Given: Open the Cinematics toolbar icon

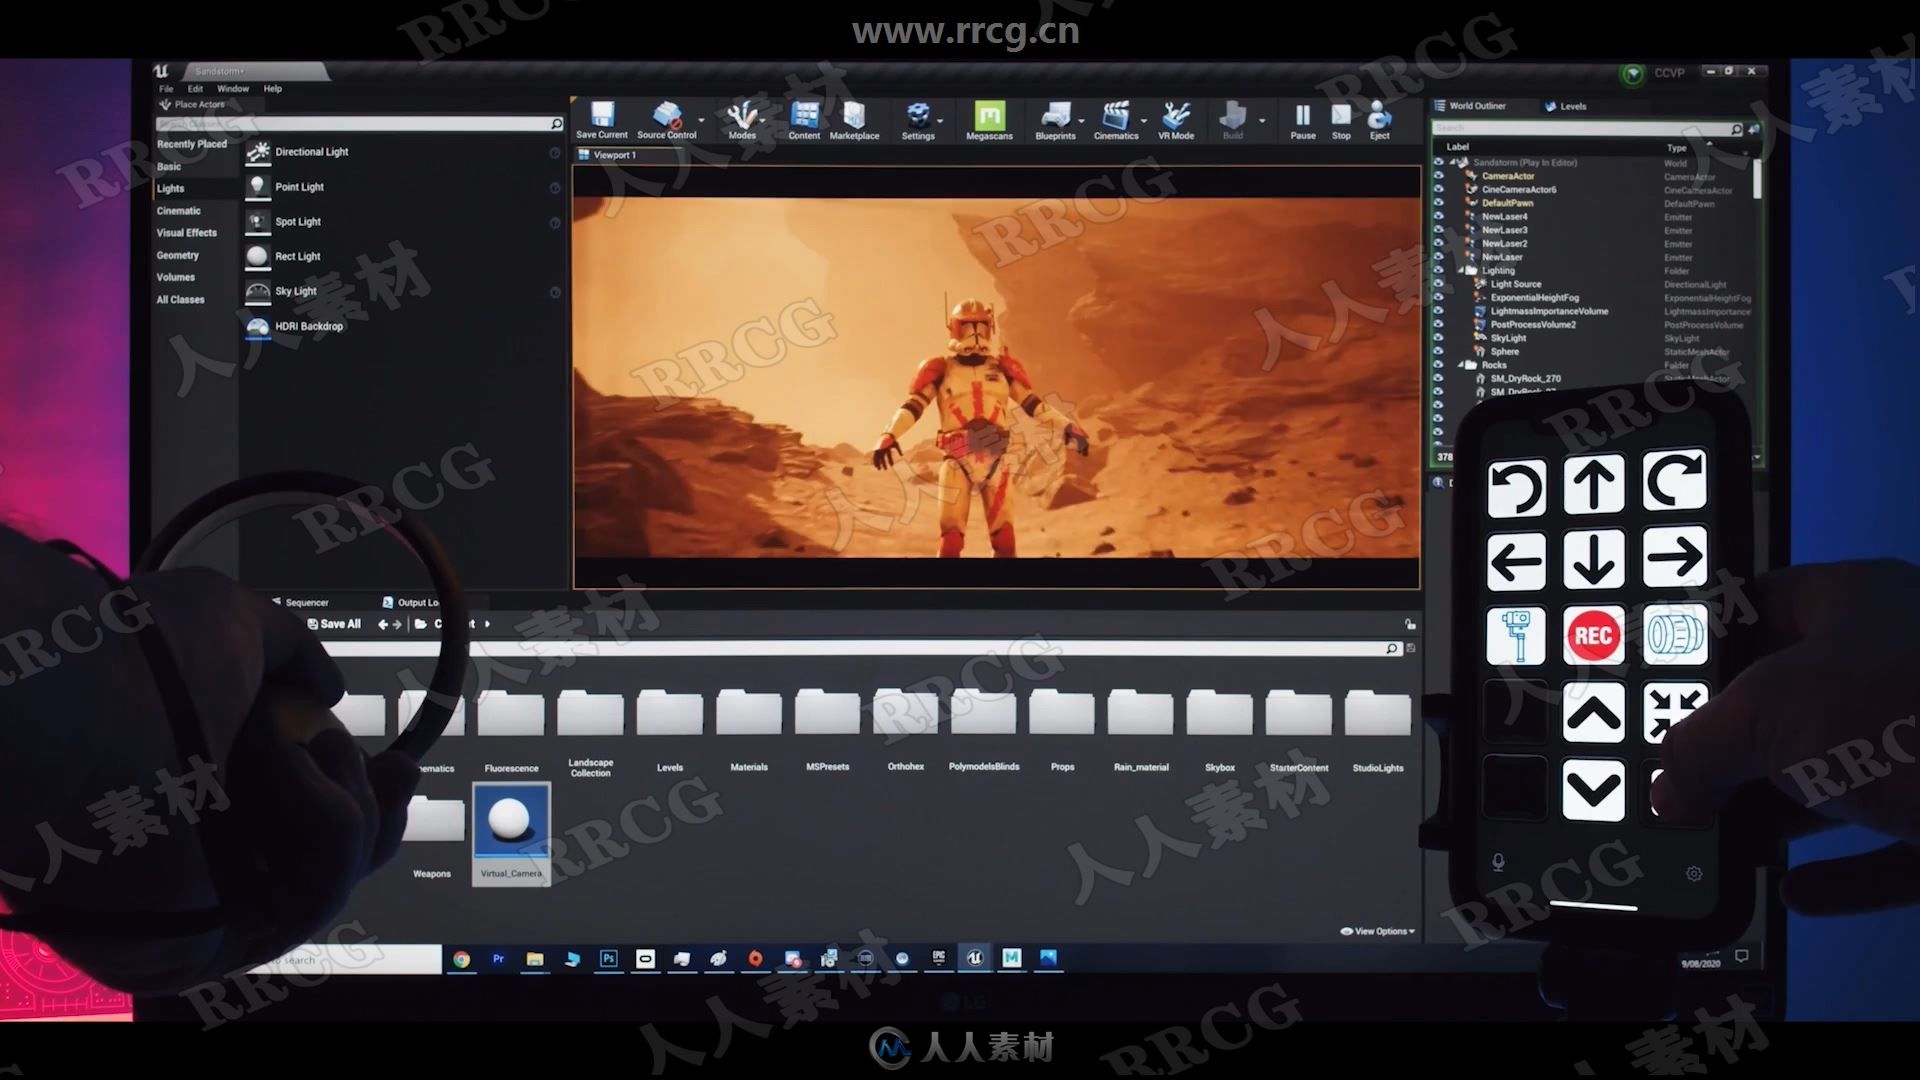Looking at the screenshot, I should (1116, 120).
